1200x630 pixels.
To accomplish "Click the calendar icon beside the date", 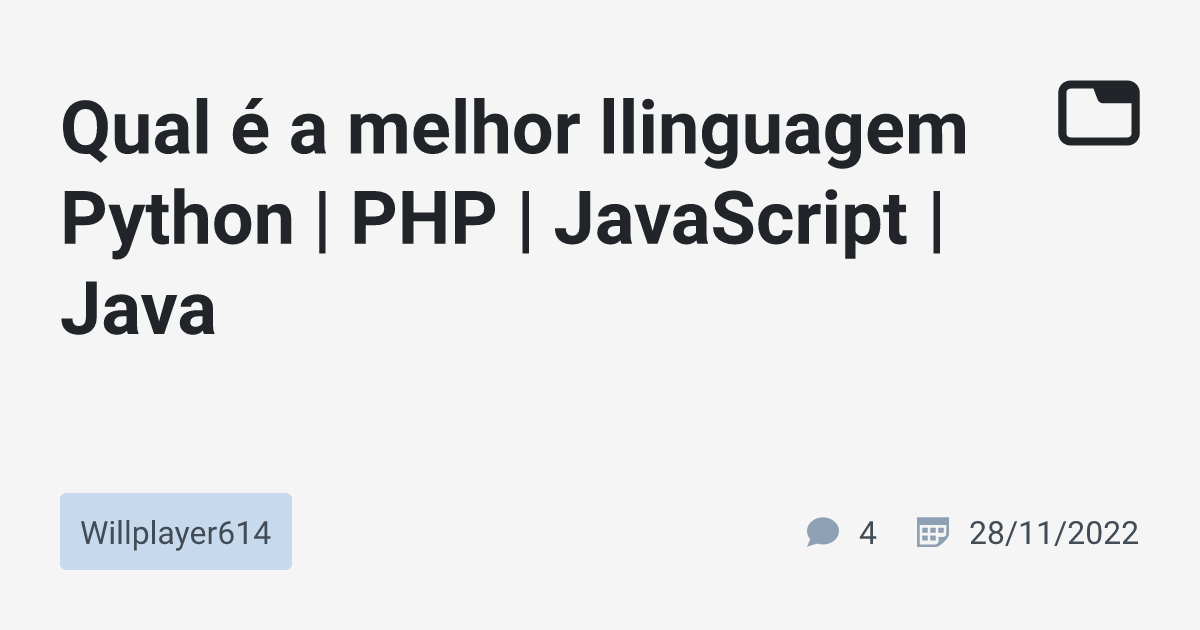I will [x=932, y=533].
